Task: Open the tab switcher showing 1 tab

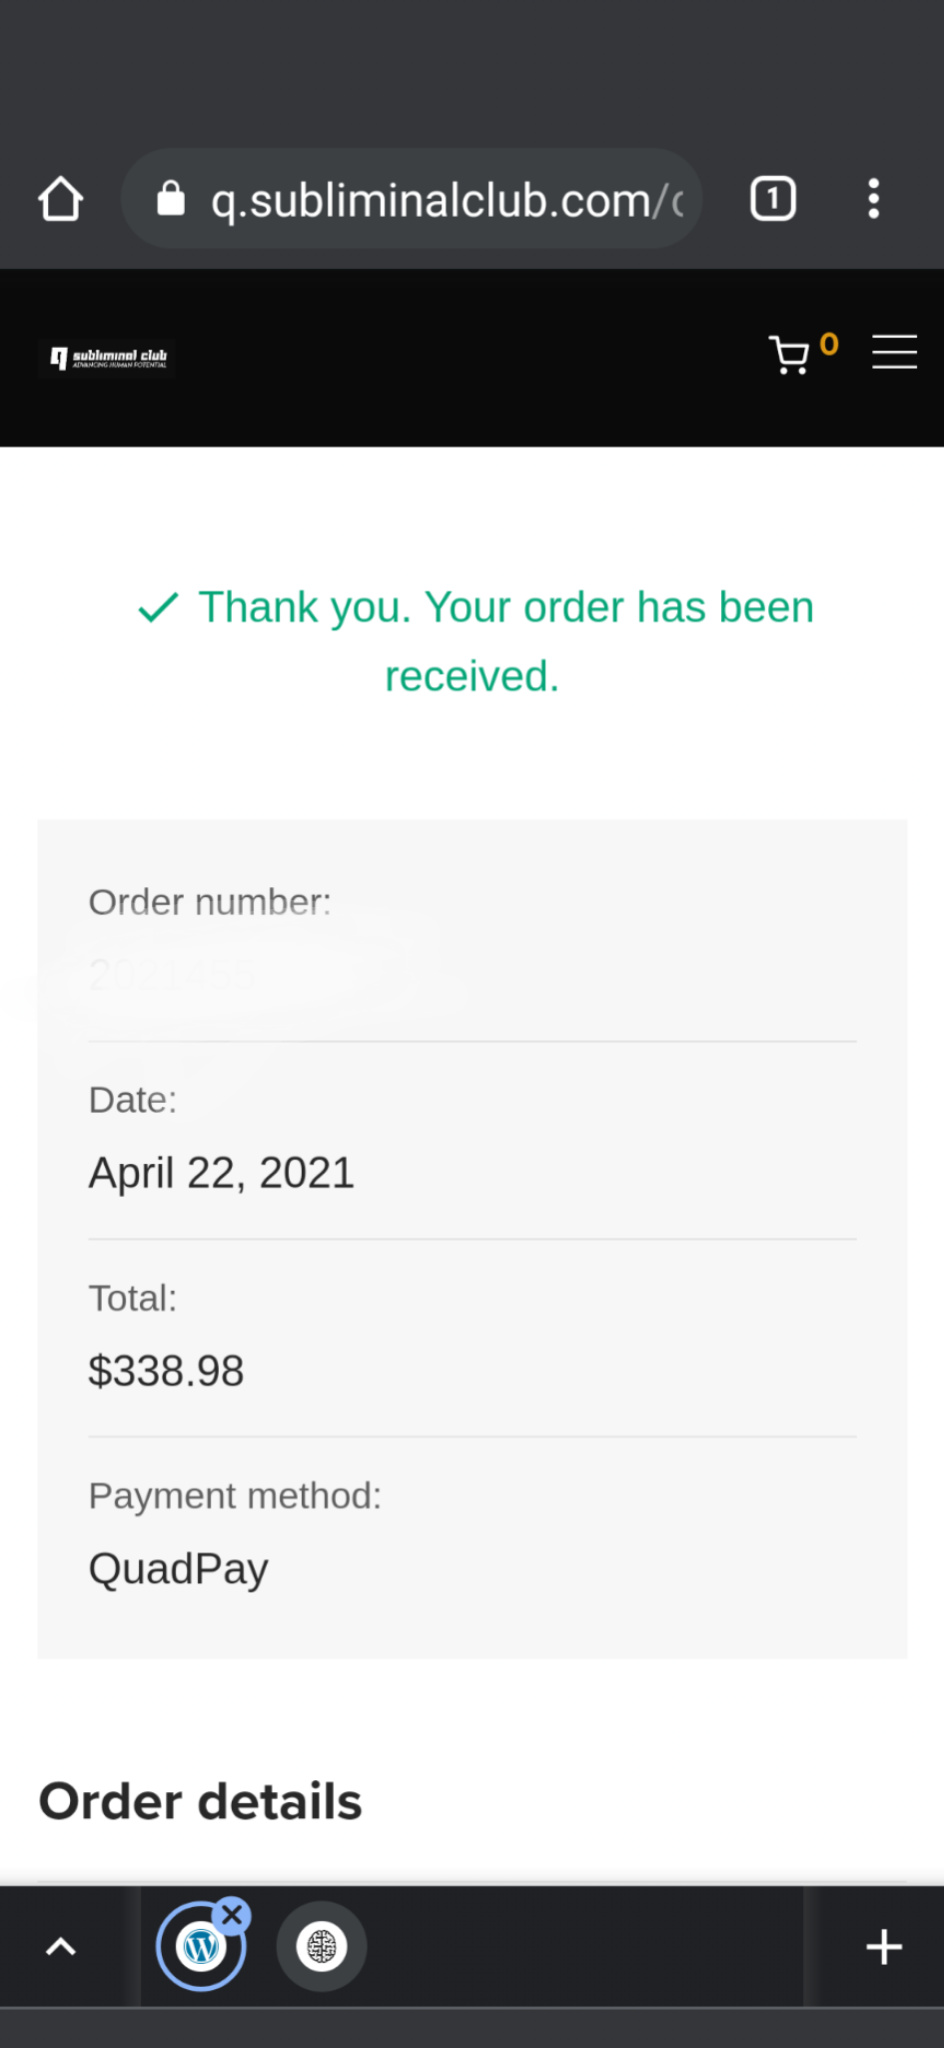Action: (x=773, y=198)
